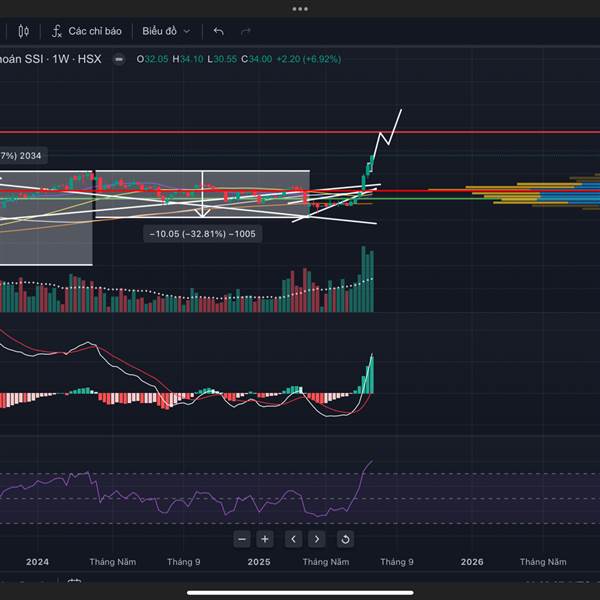The width and height of the screenshot is (600, 600).
Task: Select the low price value L30.55
Action: [x=222, y=59]
